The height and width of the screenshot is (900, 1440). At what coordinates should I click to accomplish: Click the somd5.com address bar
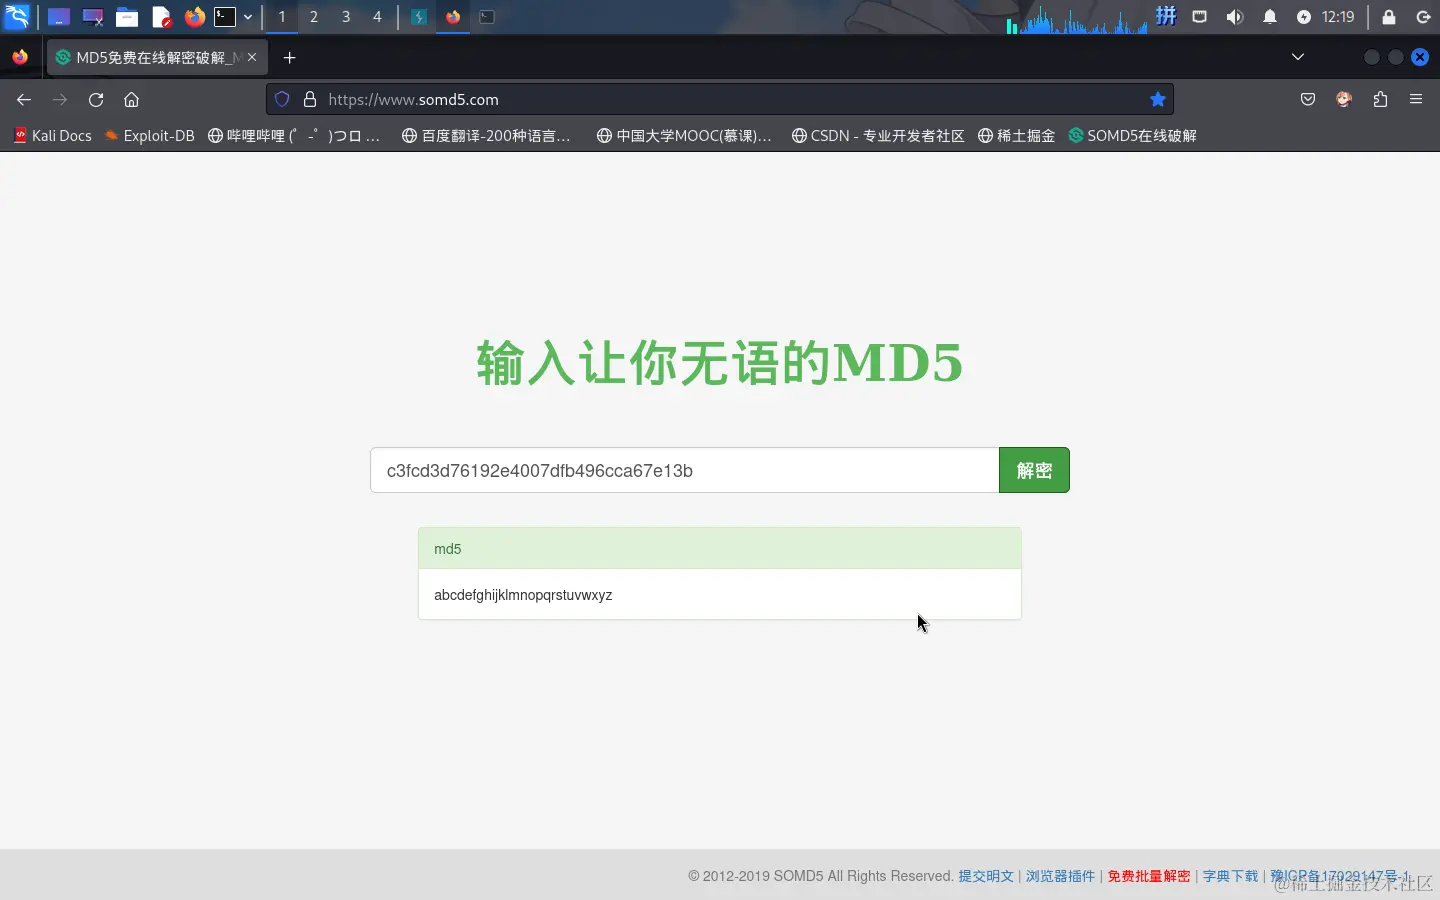(720, 99)
